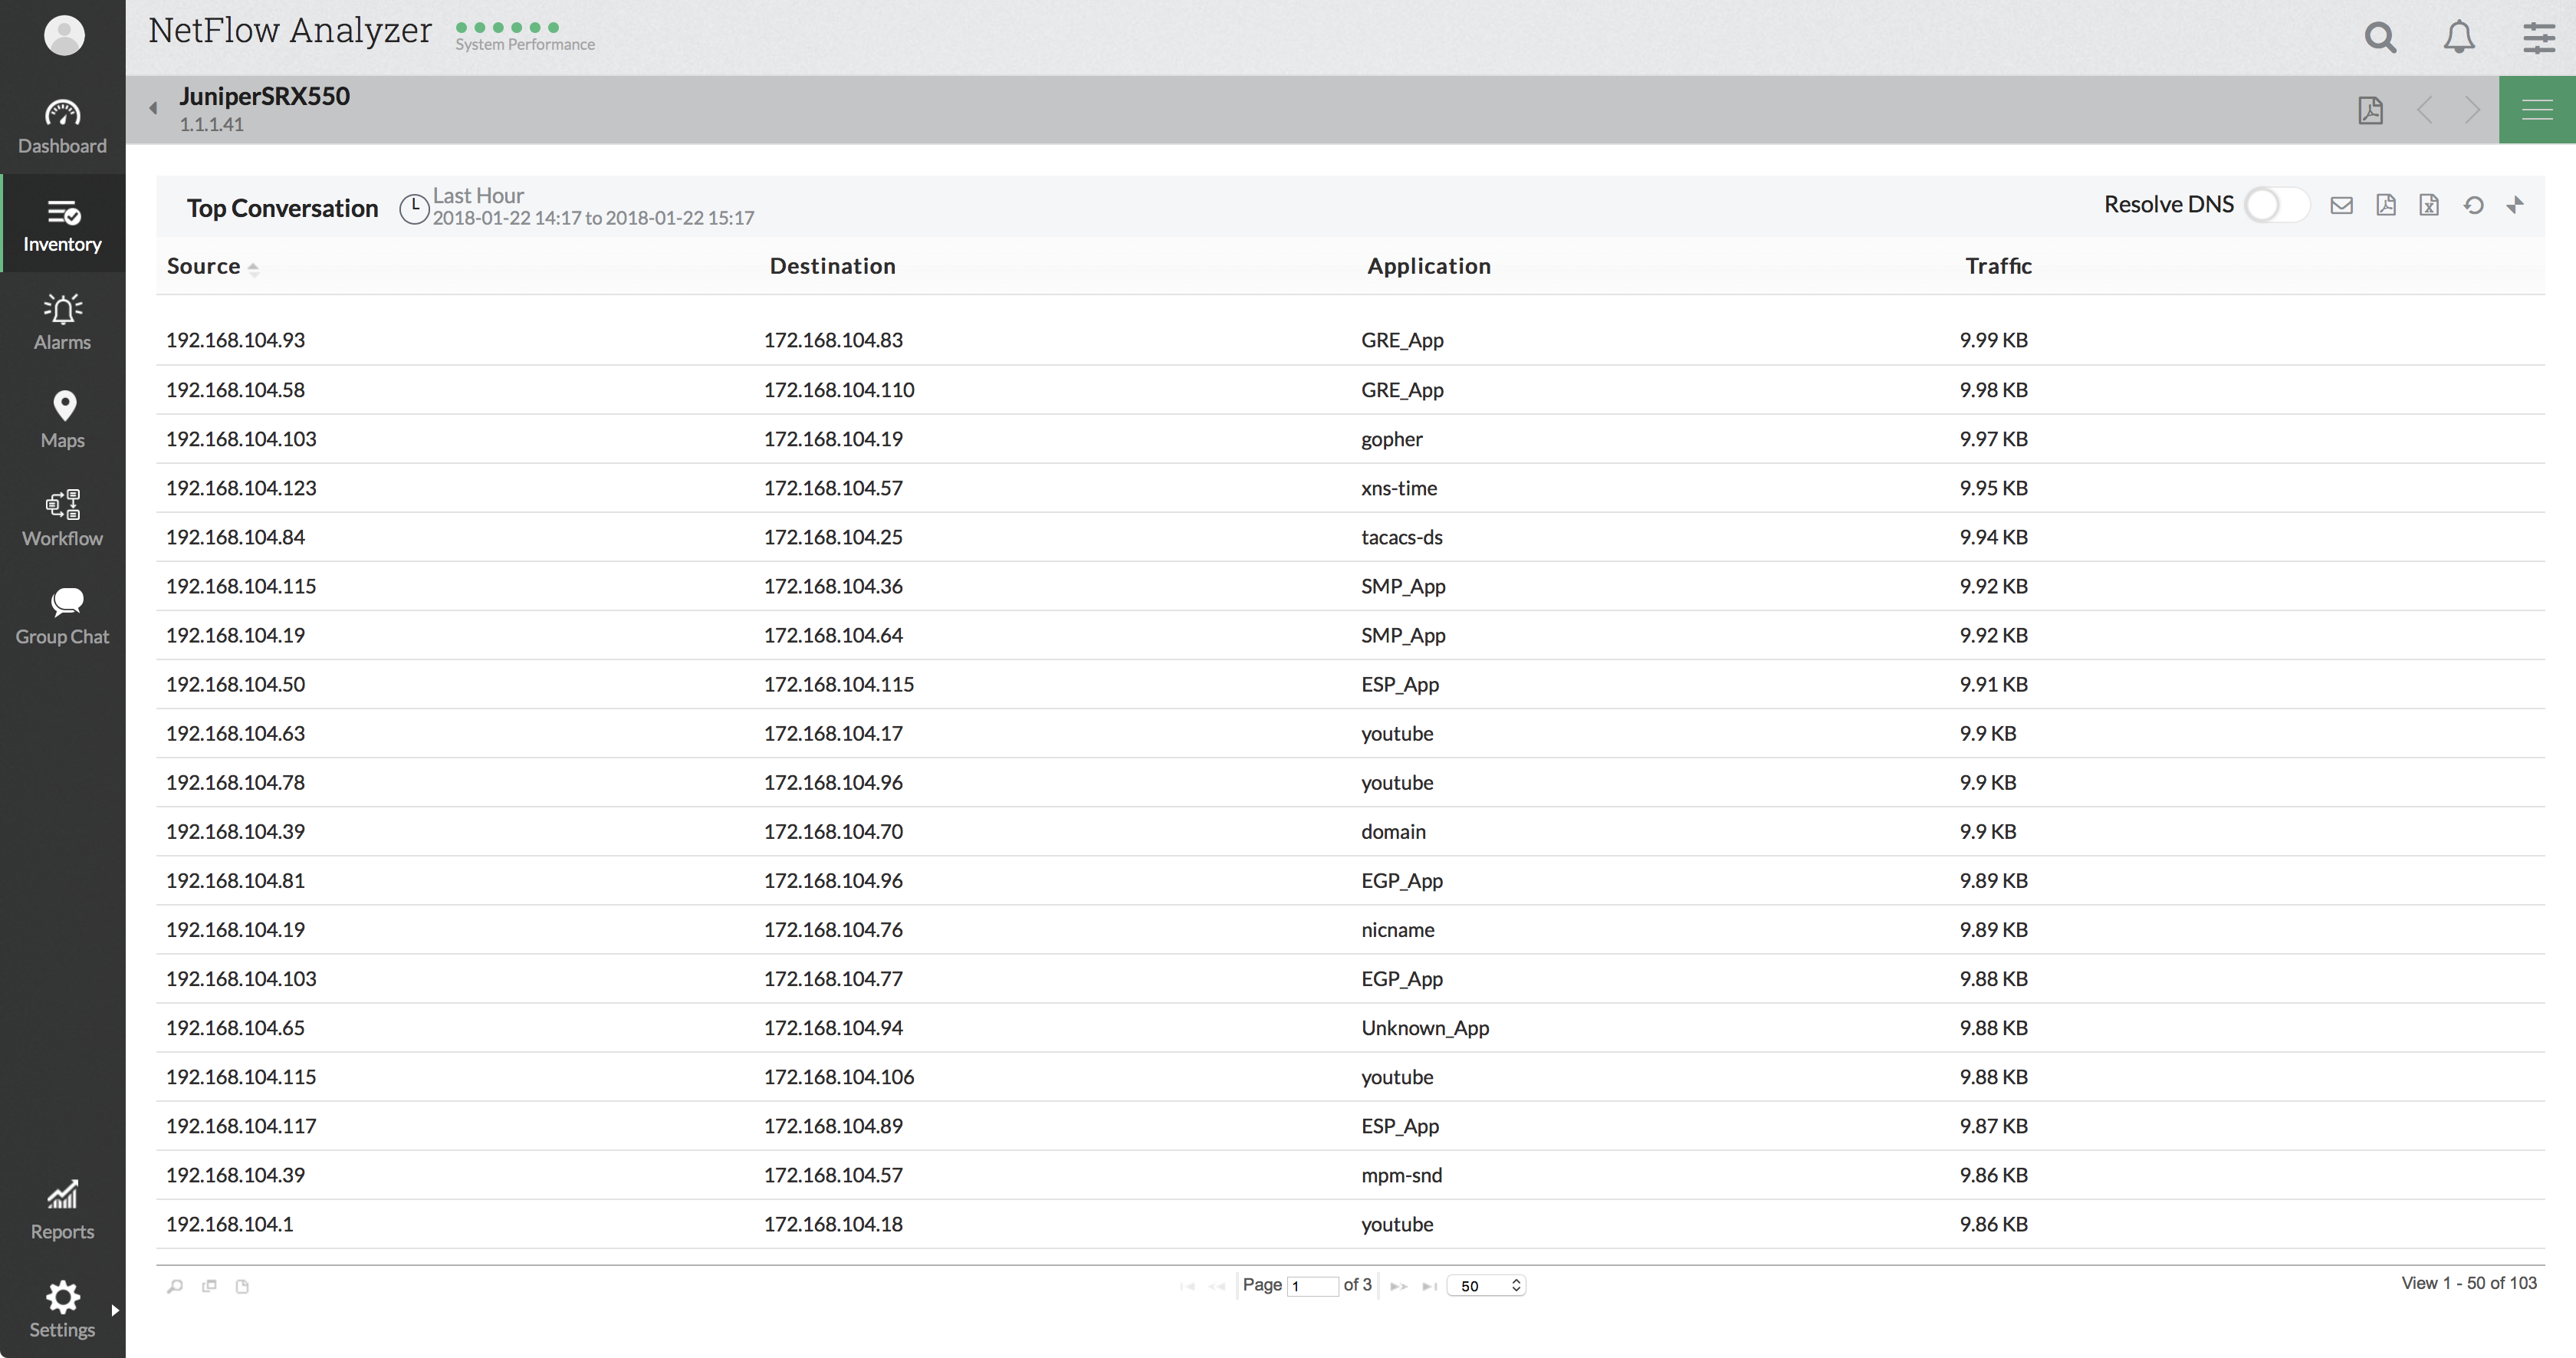Email the Top Conversation report
This screenshot has height=1358, width=2576.
coord(2341,205)
